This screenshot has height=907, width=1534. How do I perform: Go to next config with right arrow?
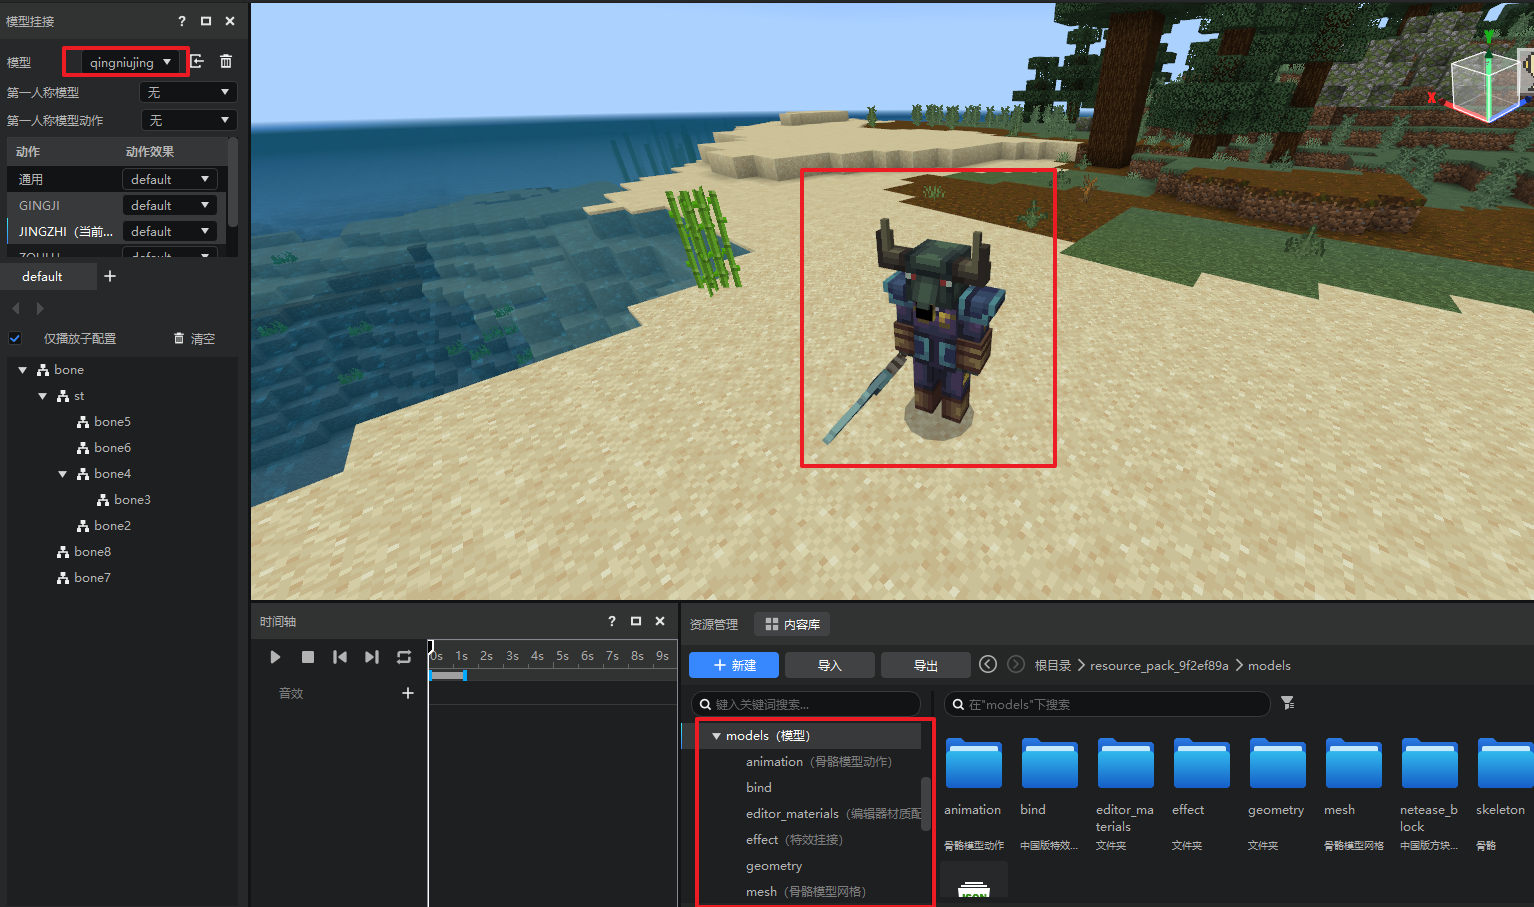[40, 308]
